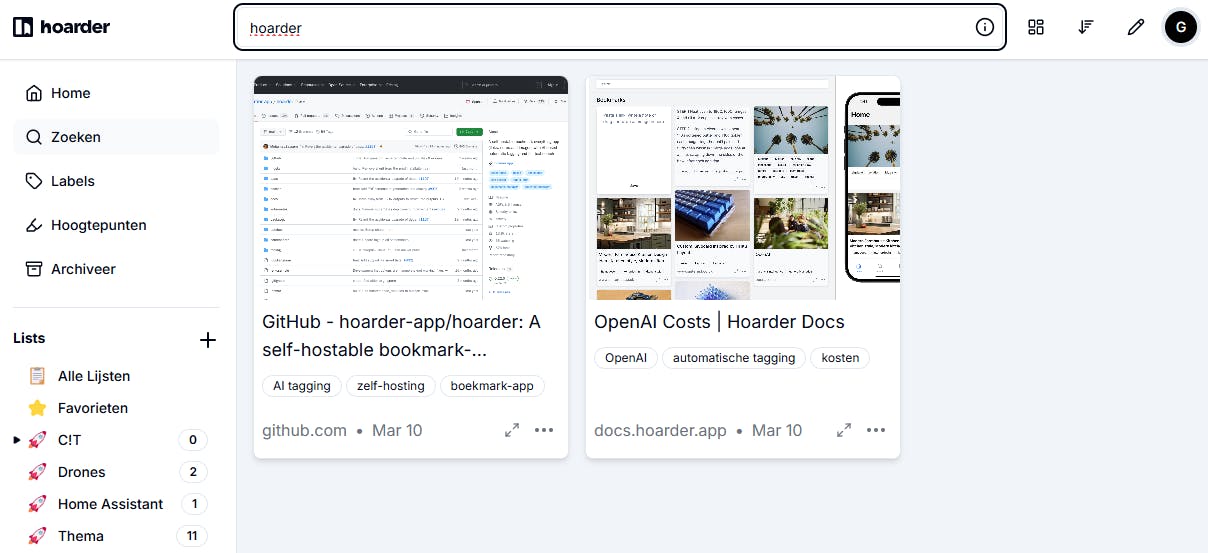
Task: Go to Home in the sidebar
Action: (x=116, y=93)
